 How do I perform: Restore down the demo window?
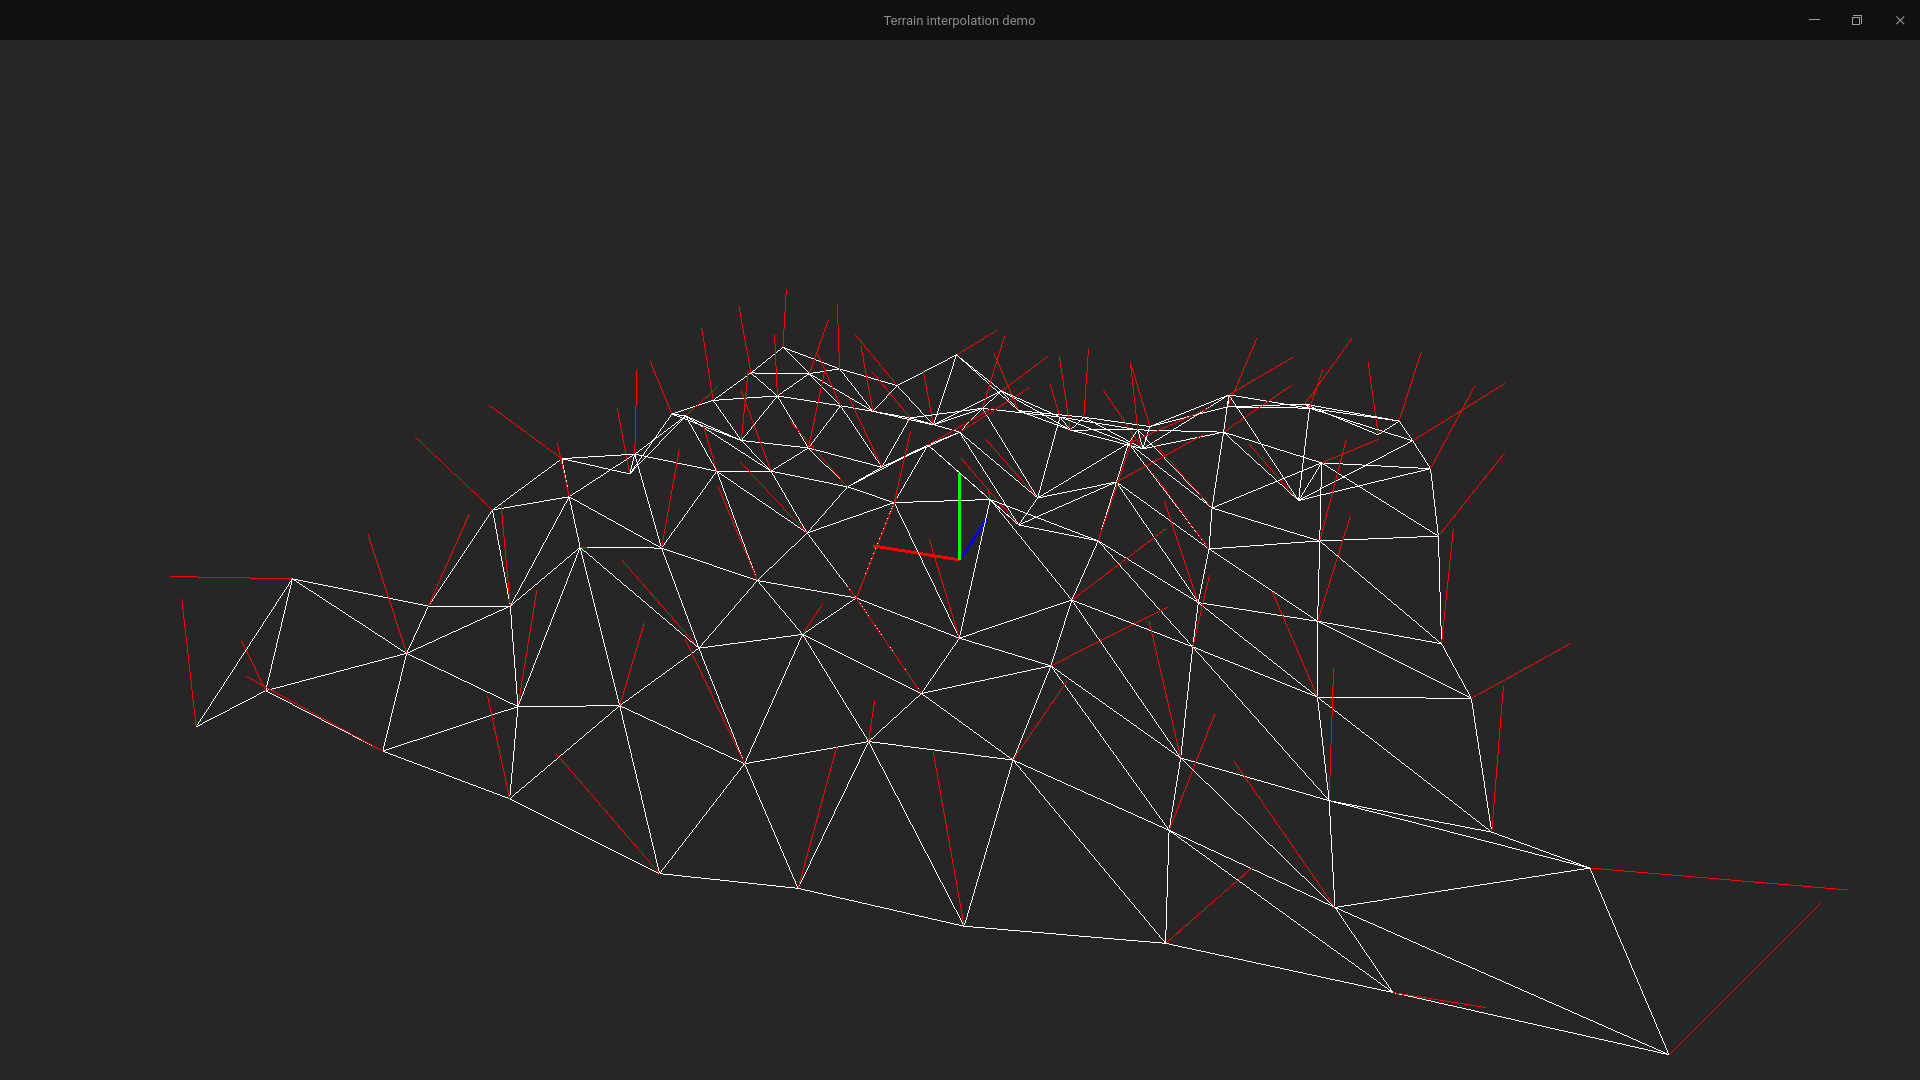pyautogui.click(x=1857, y=20)
